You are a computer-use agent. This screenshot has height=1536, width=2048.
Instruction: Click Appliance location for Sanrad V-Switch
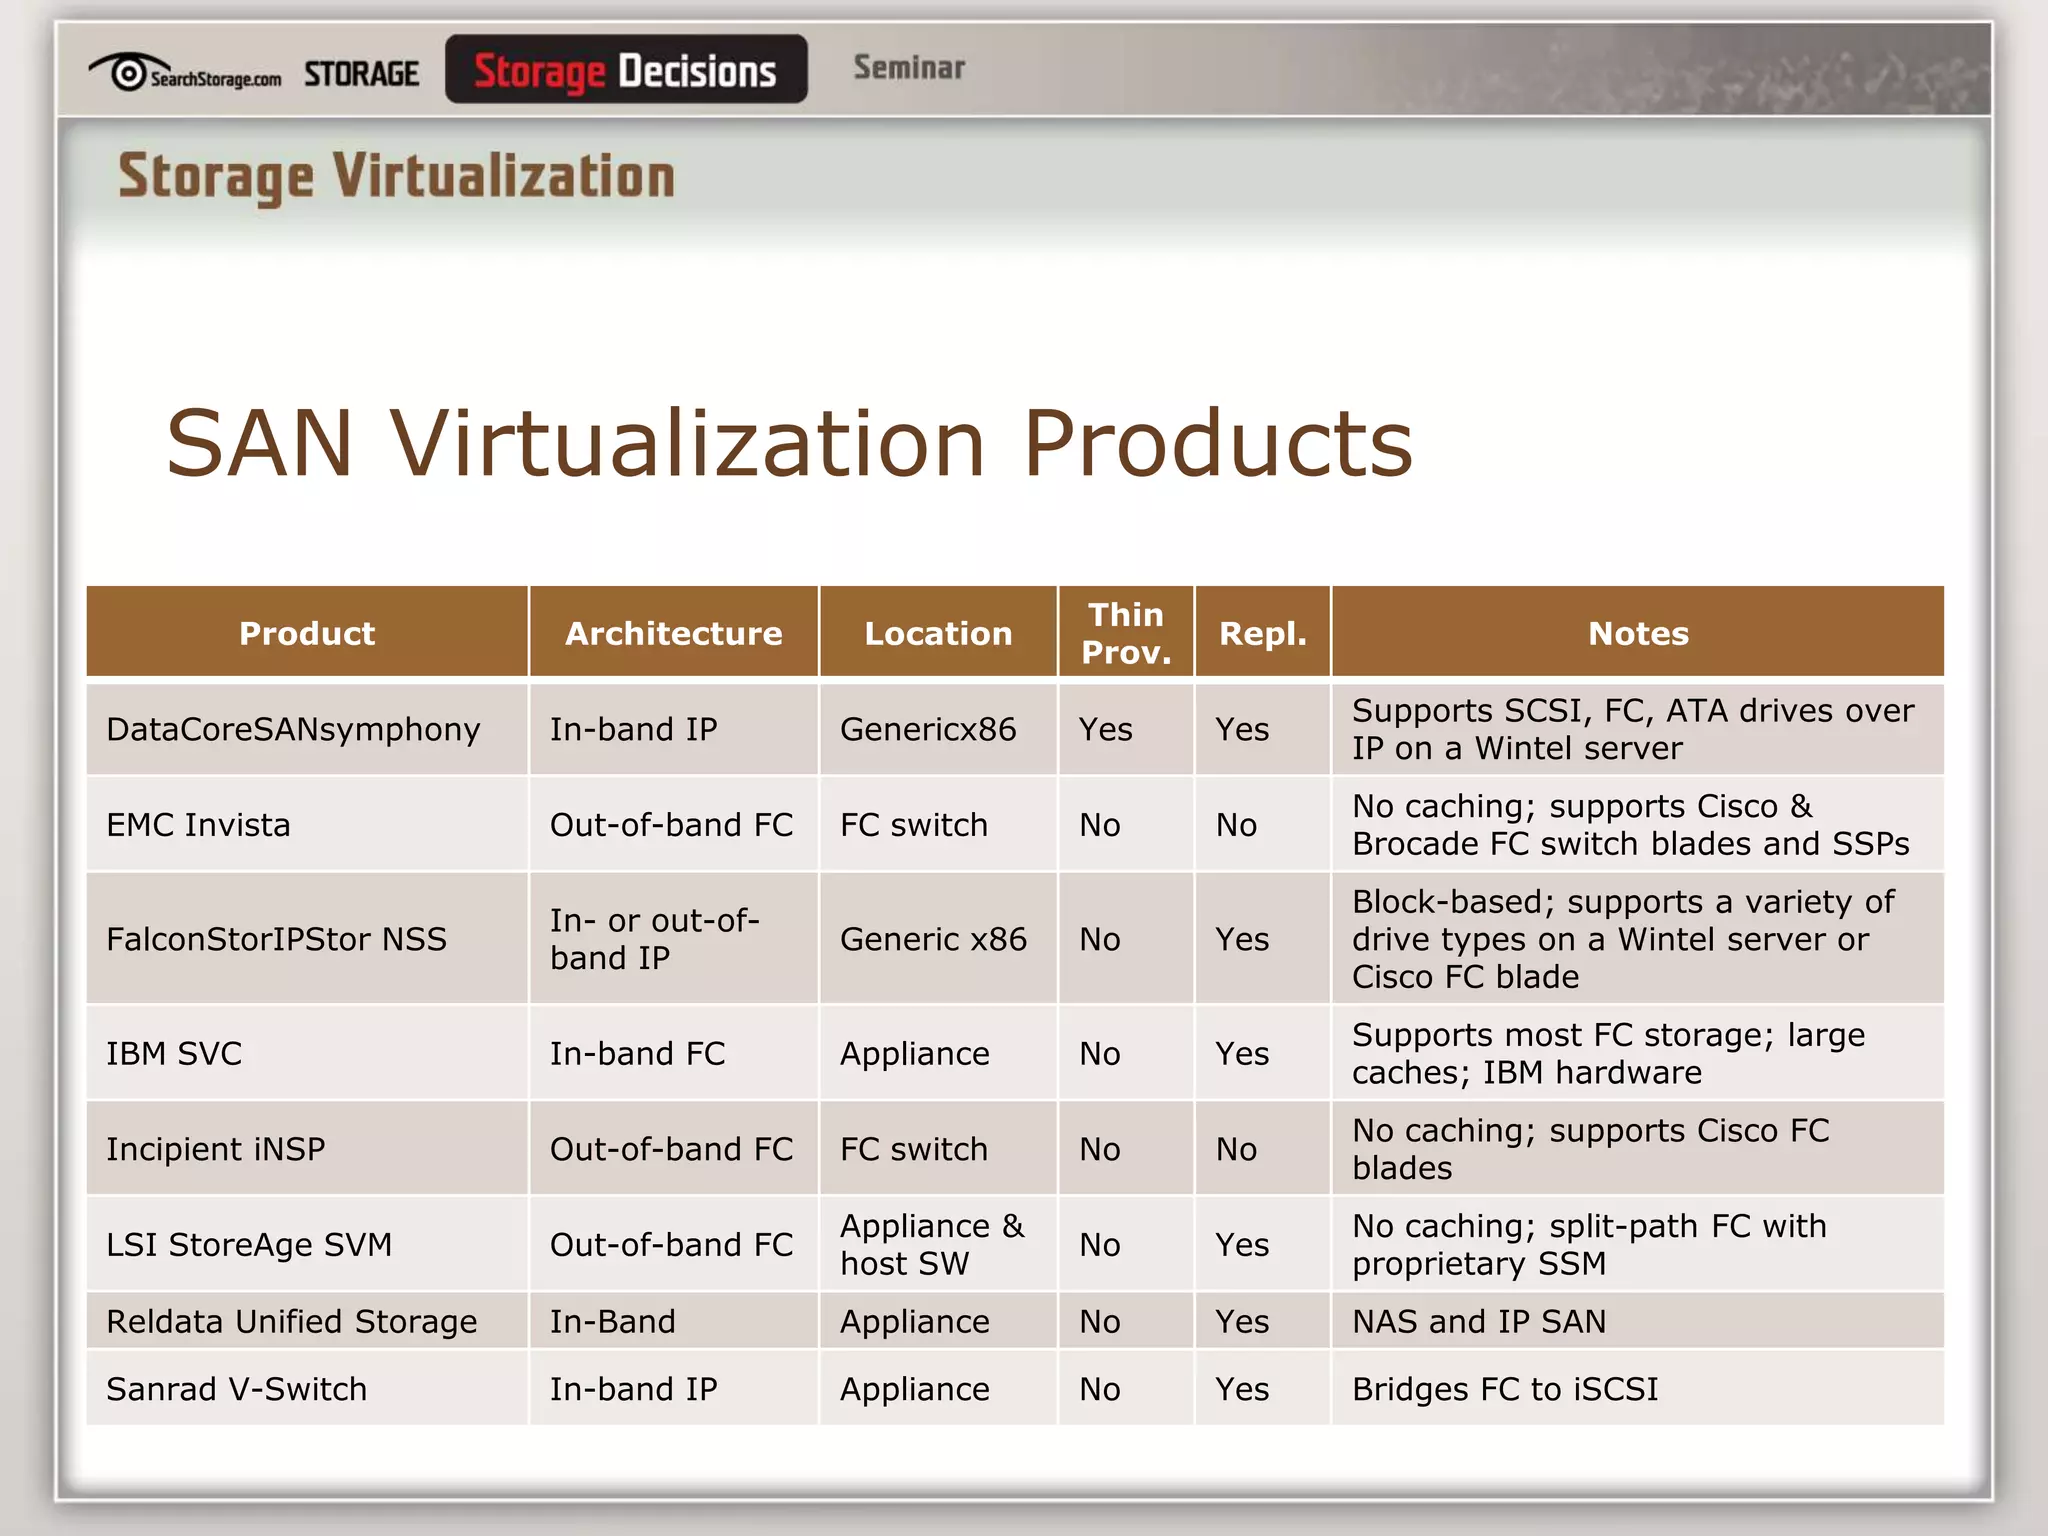click(938, 1389)
